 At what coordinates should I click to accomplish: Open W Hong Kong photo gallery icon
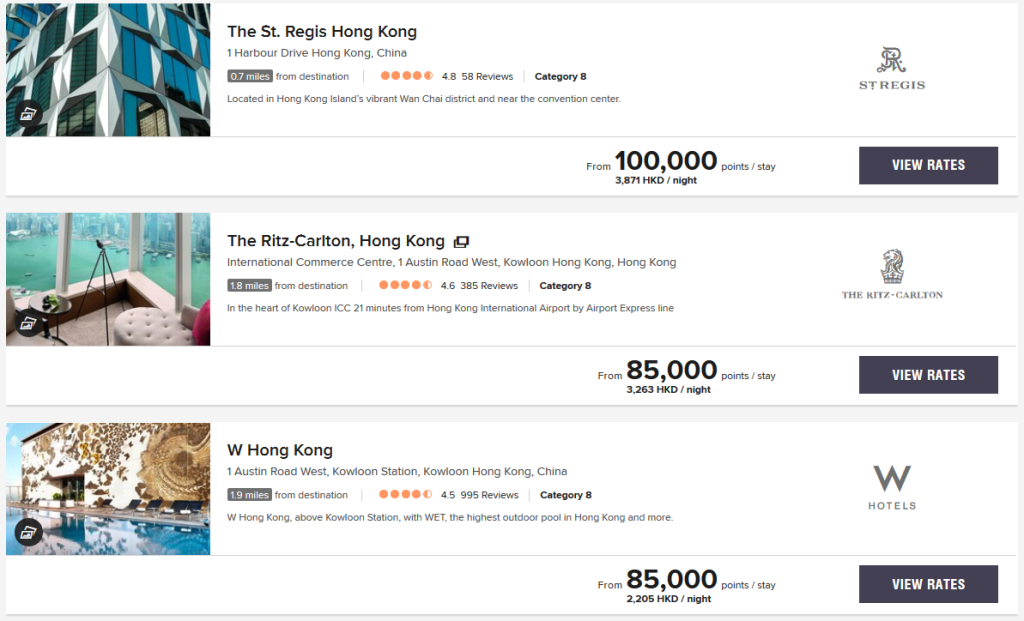point(28,532)
